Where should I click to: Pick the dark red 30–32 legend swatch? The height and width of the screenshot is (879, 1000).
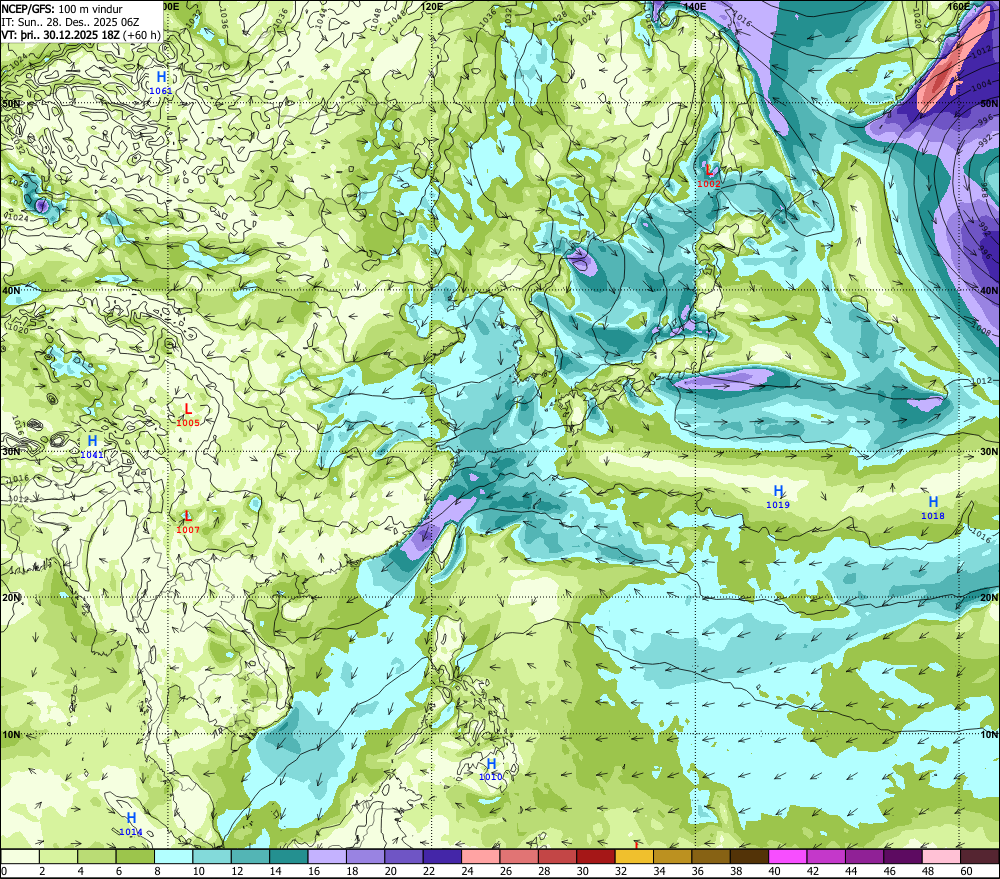coord(596,856)
